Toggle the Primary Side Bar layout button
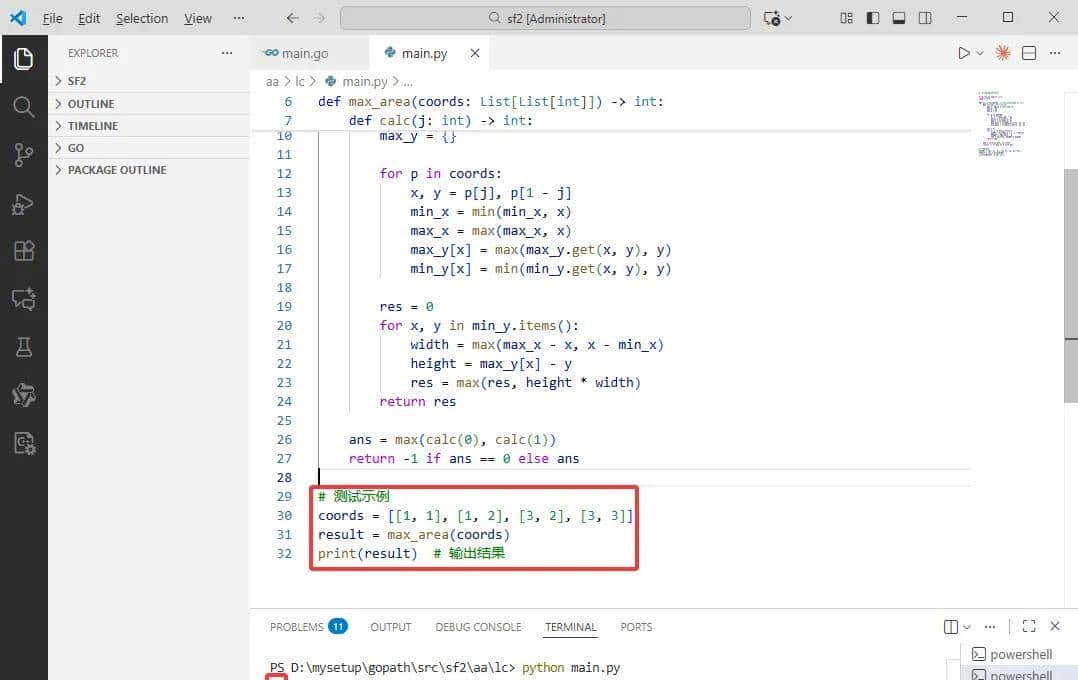 (x=873, y=18)
